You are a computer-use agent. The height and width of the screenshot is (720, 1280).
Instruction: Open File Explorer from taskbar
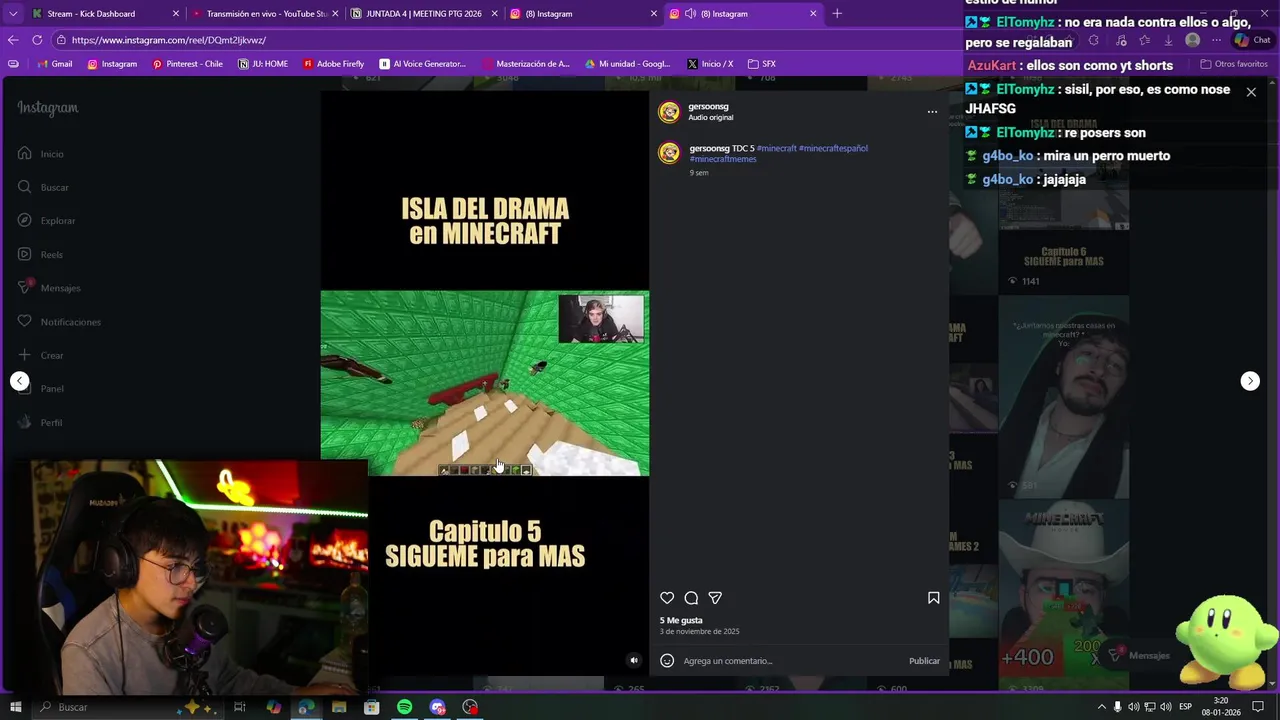point(339,707)
